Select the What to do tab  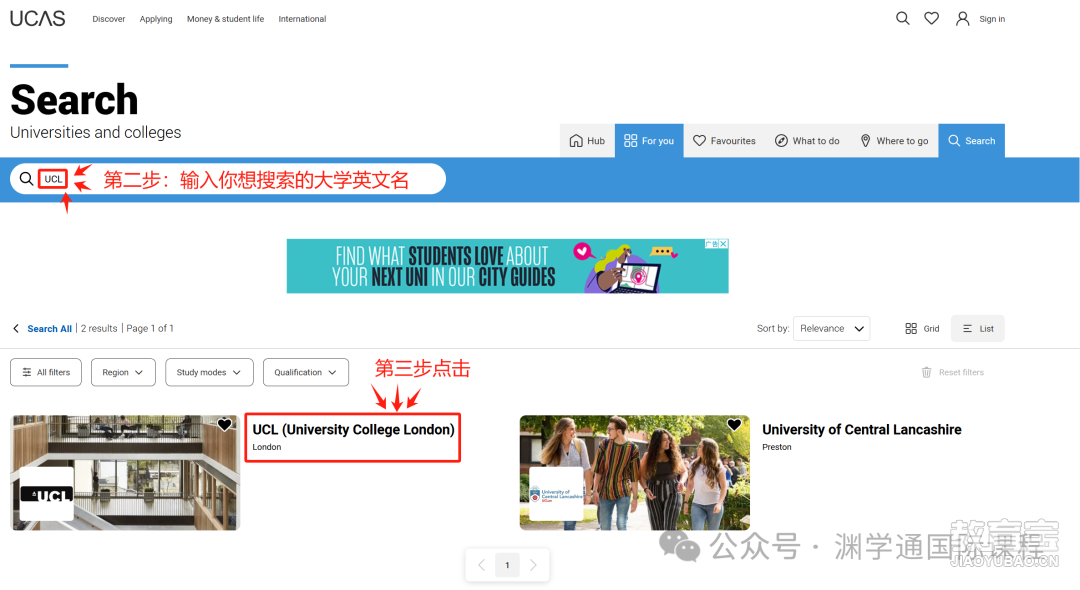tap(807, 140)
